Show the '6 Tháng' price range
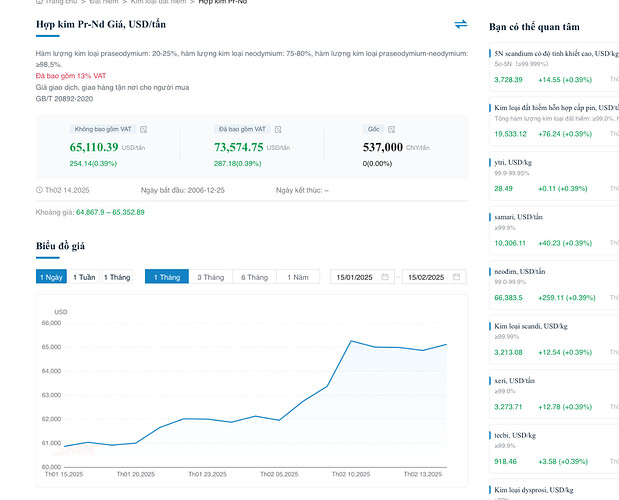 (254, 277)
